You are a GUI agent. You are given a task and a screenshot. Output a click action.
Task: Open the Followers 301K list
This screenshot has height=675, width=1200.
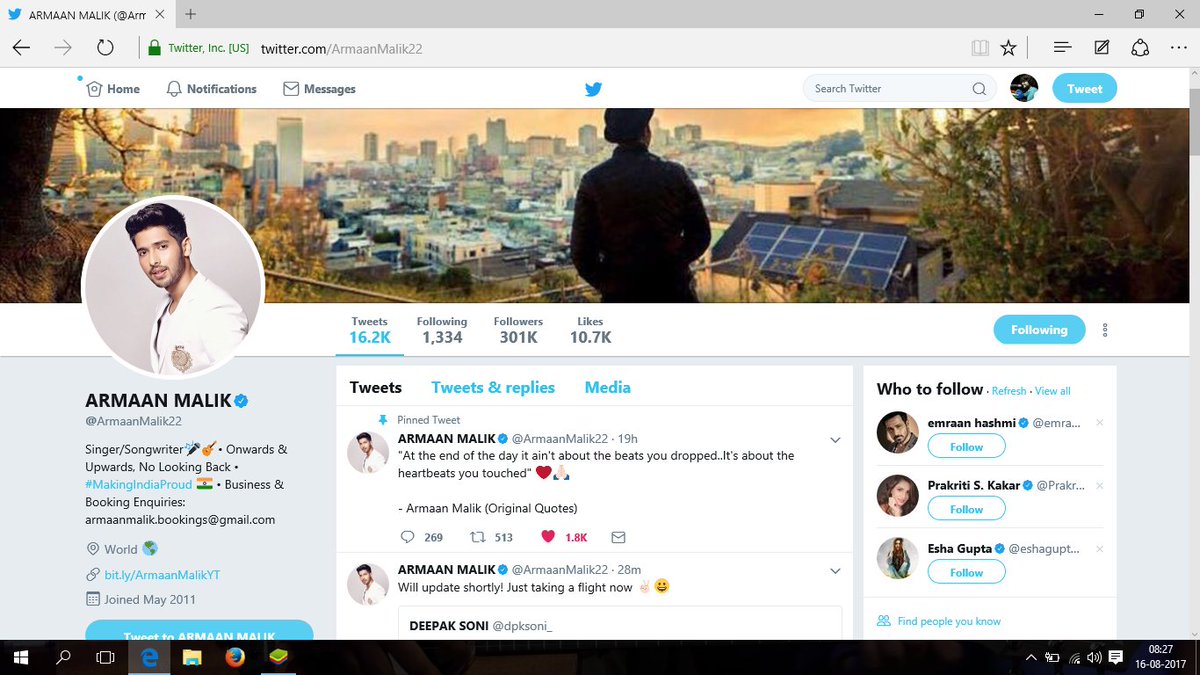(518, 330)
